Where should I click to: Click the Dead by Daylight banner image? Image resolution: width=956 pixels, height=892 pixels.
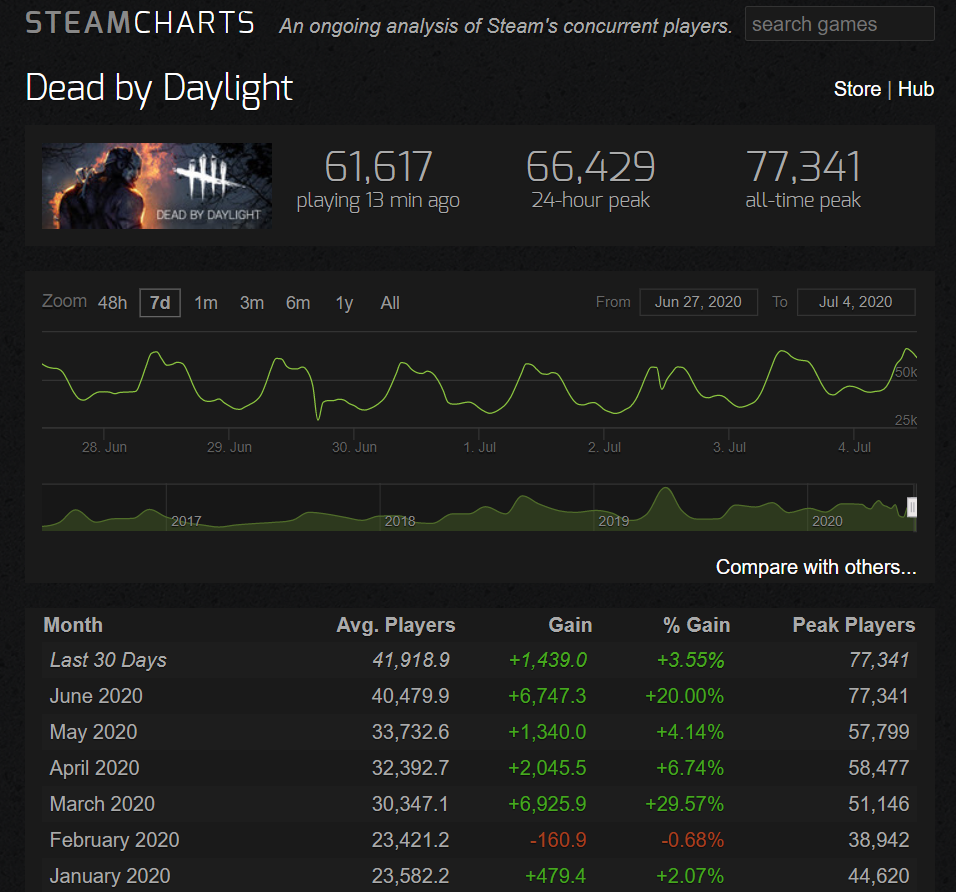pos(157,186)
